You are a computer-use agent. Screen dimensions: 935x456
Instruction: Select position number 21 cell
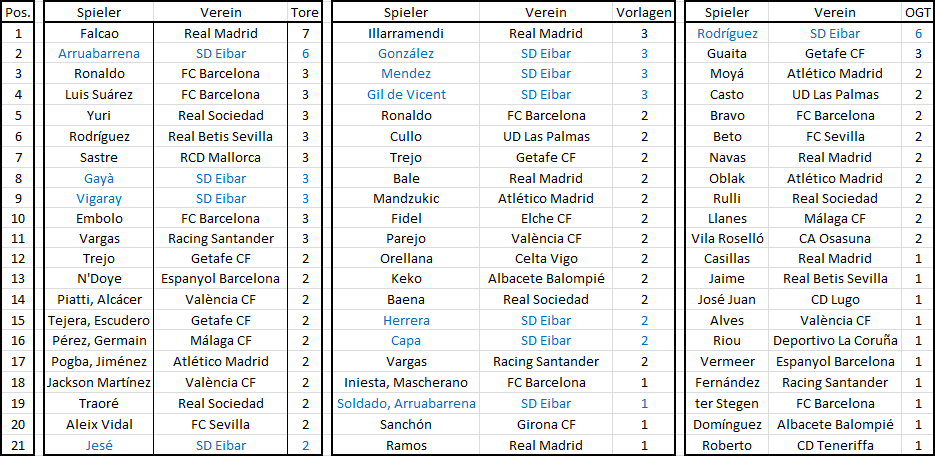pos(17,445)
